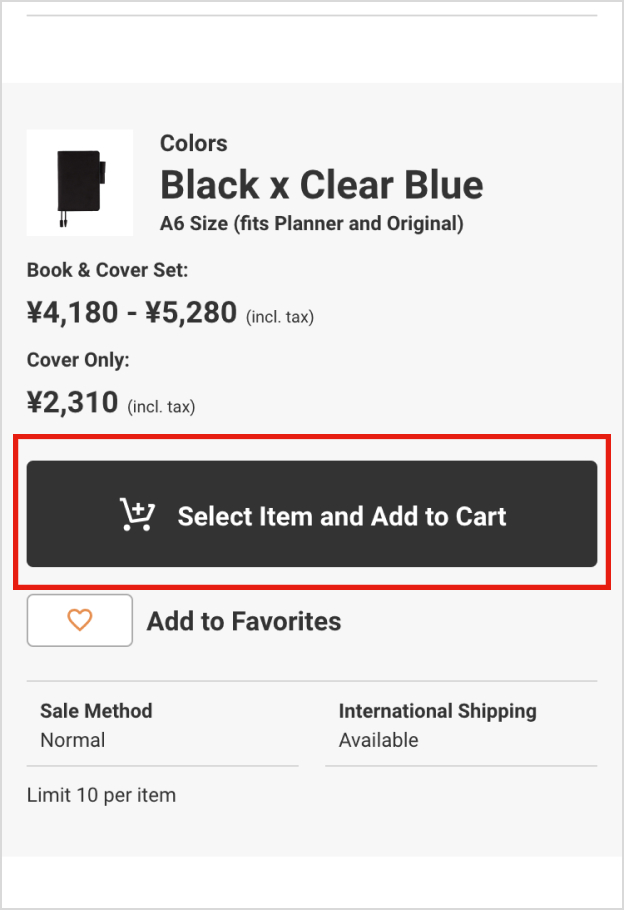Viewport: 624px width, 910px height.
Task: Click the Available shipping status text
Action: (378, 740)
